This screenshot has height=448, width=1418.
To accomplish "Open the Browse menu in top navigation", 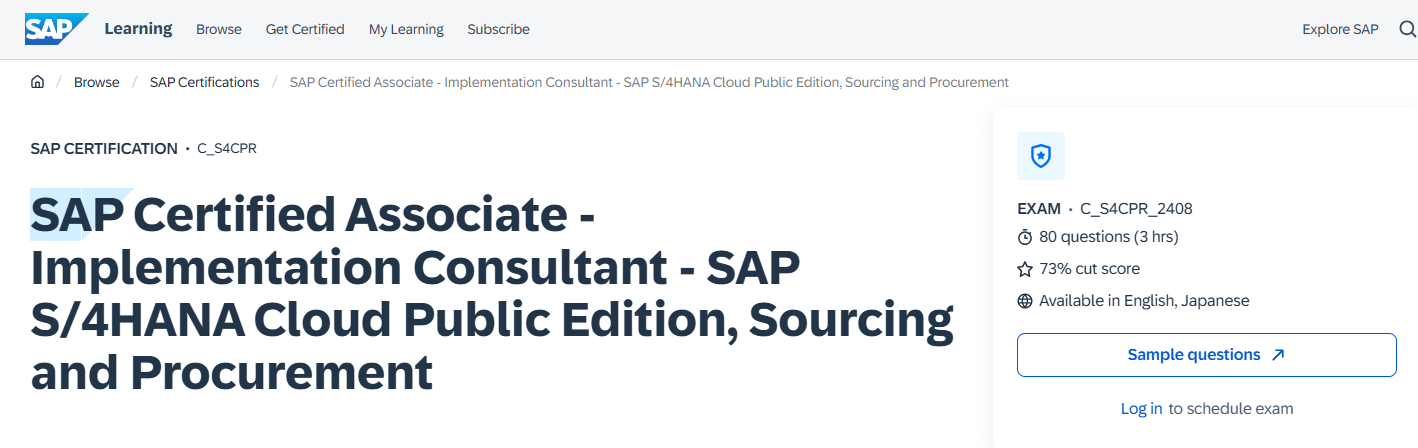I will click(219, 29).
